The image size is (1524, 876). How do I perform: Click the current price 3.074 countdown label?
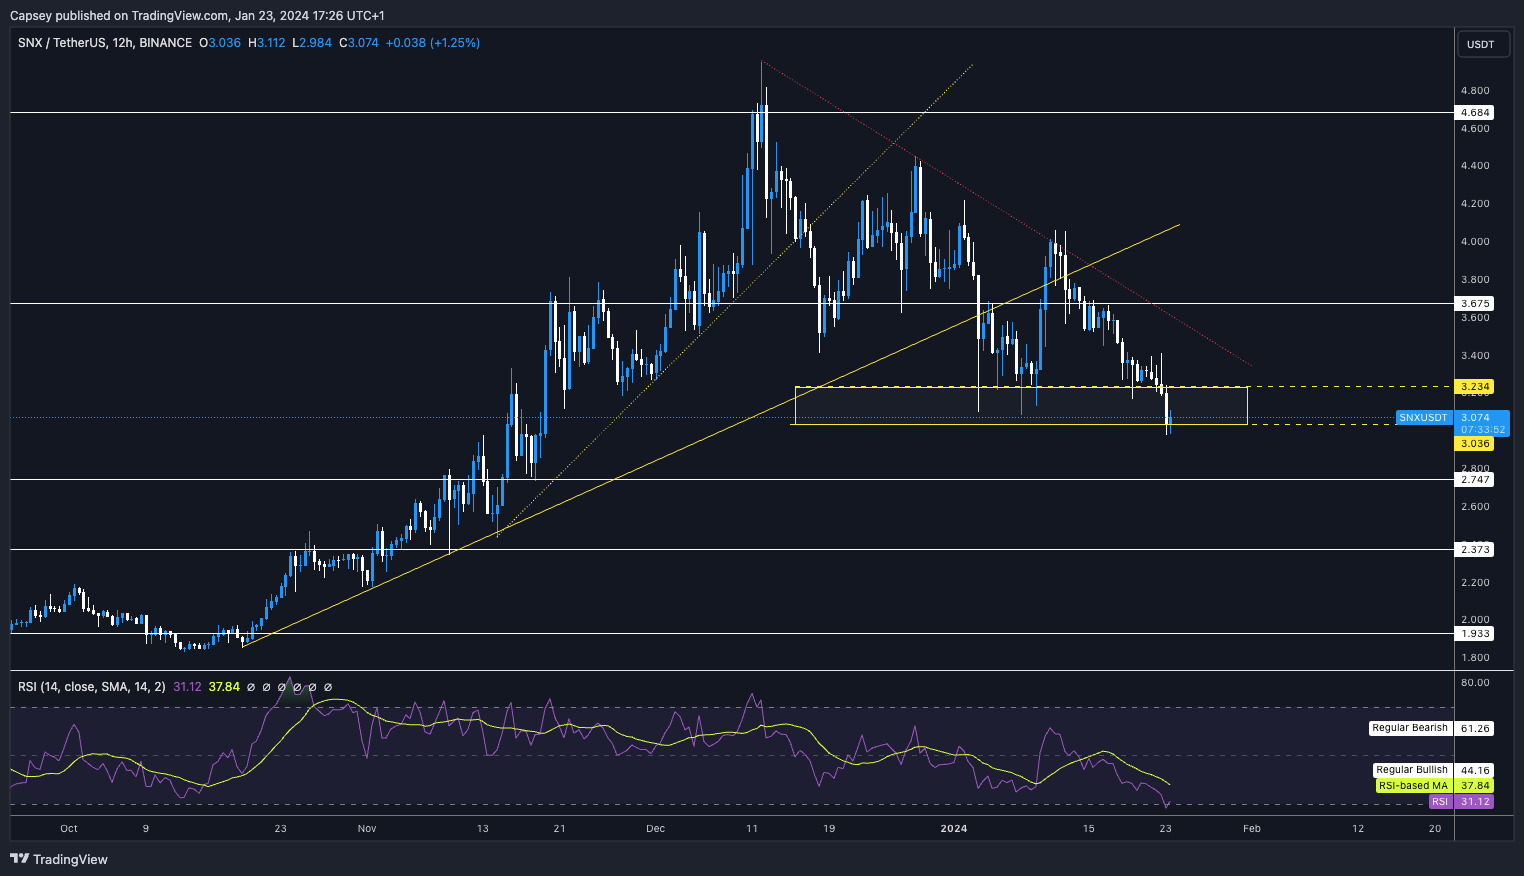1483,423
